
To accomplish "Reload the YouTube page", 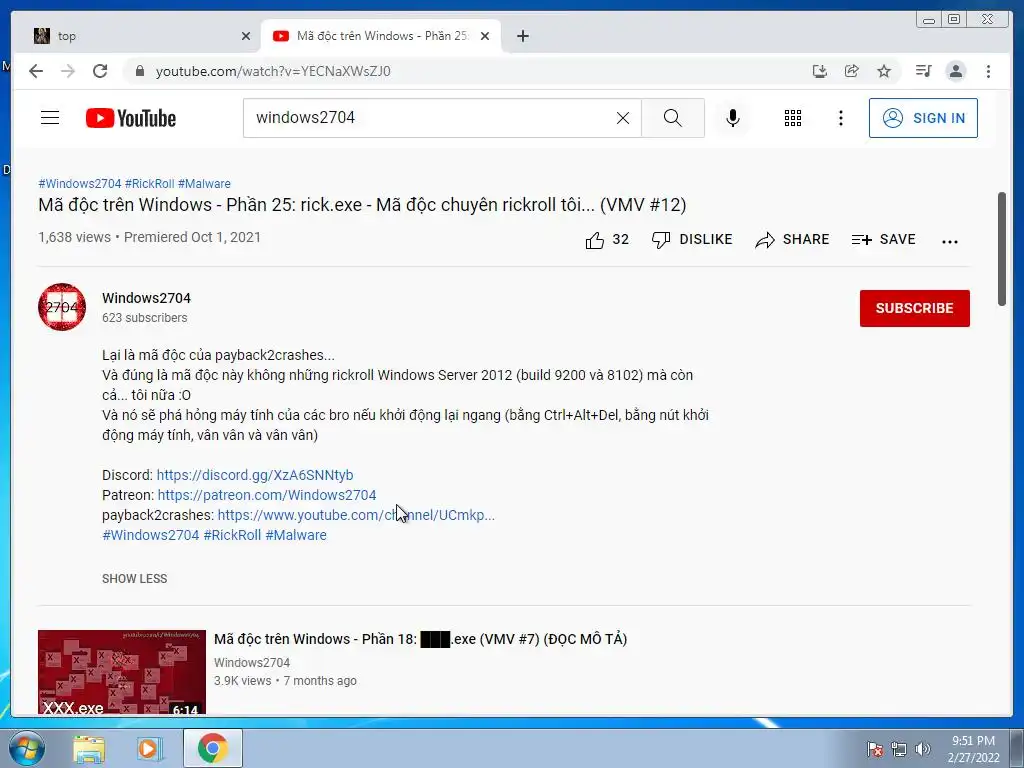I will click(x=100, y=71).
